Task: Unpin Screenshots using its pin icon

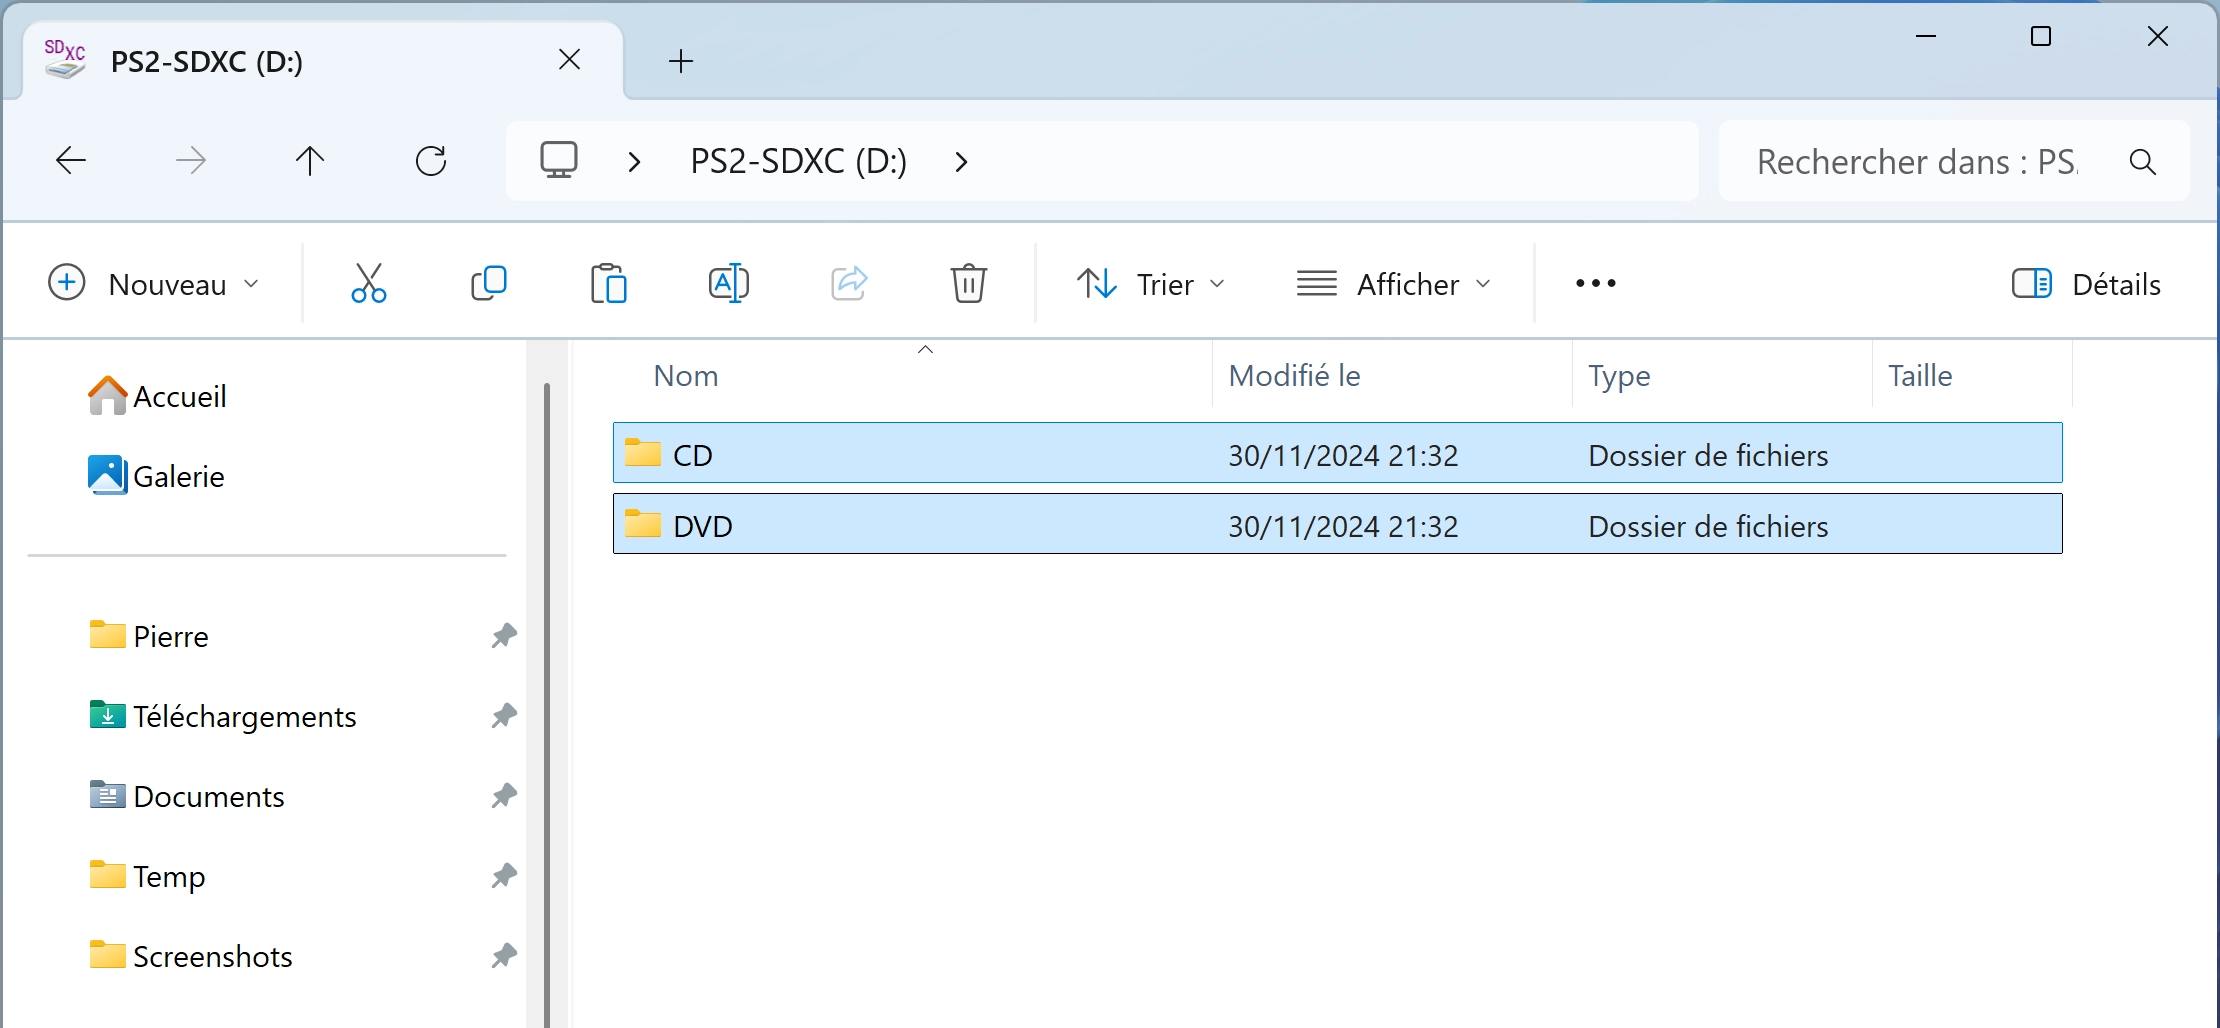Action: [504, 956]
